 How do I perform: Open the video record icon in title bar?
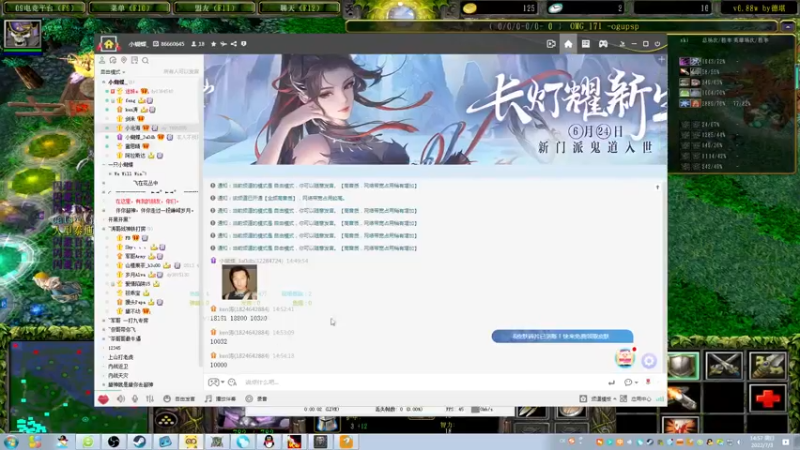click(551, 44)
